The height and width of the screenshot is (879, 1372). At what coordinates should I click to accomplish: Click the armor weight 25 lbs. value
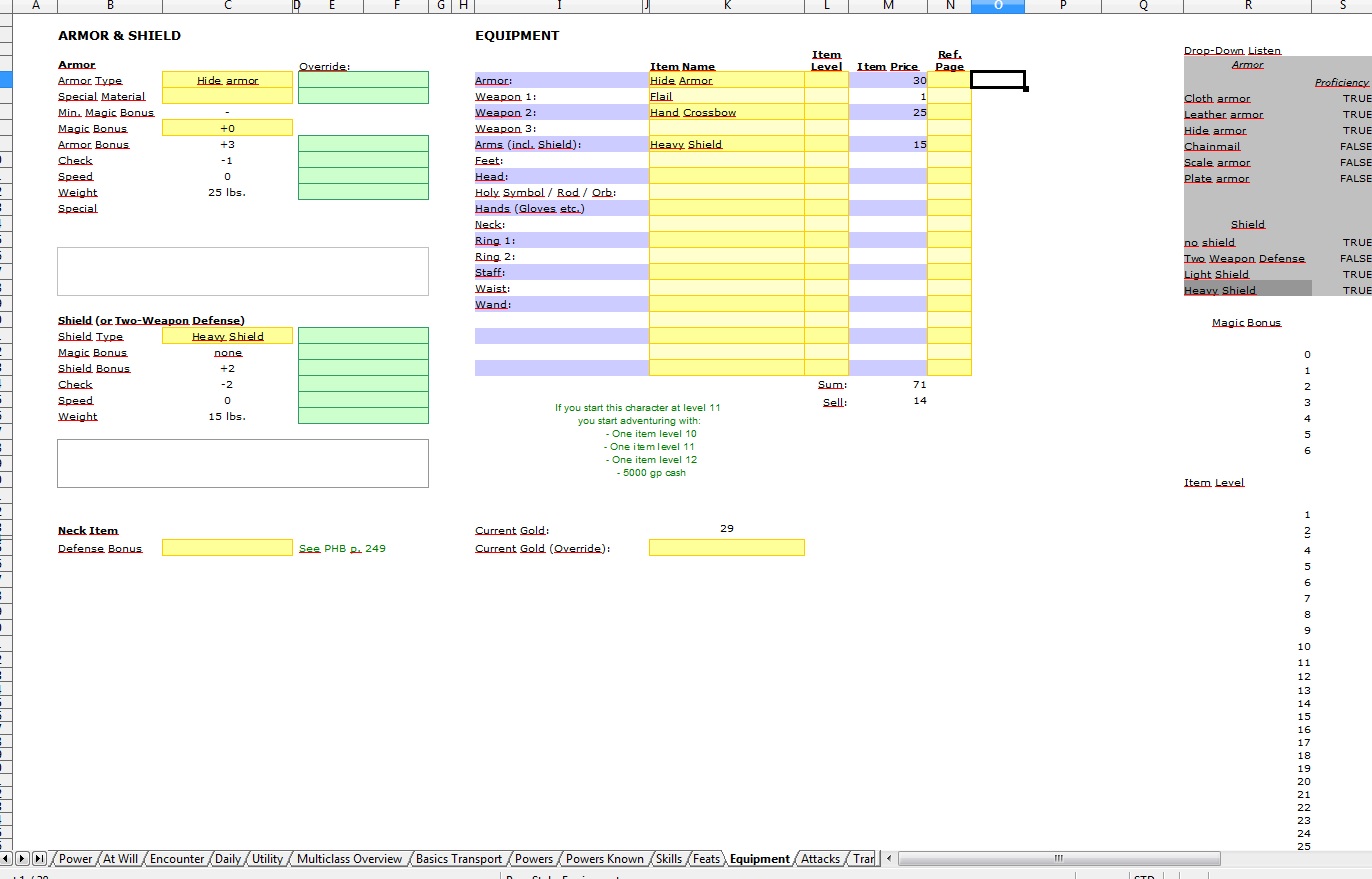pos(227,192)
